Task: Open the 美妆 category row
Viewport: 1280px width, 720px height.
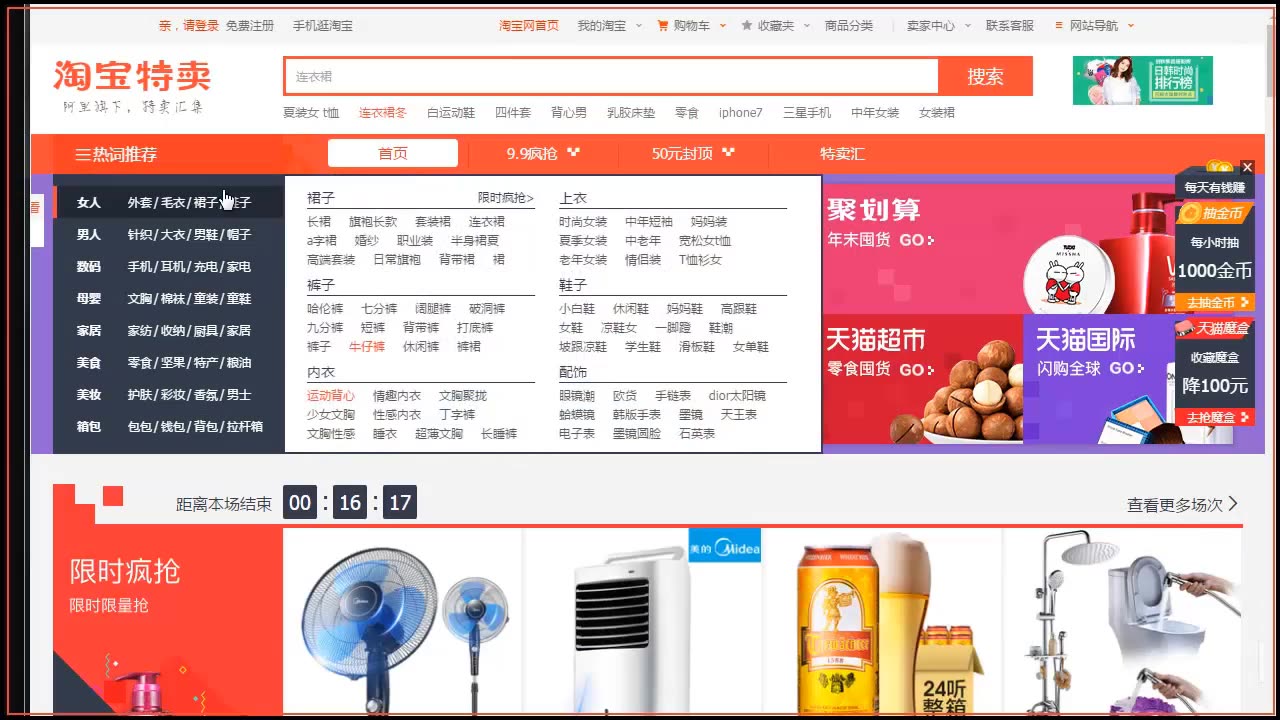Action: click(x=169, y=394)
